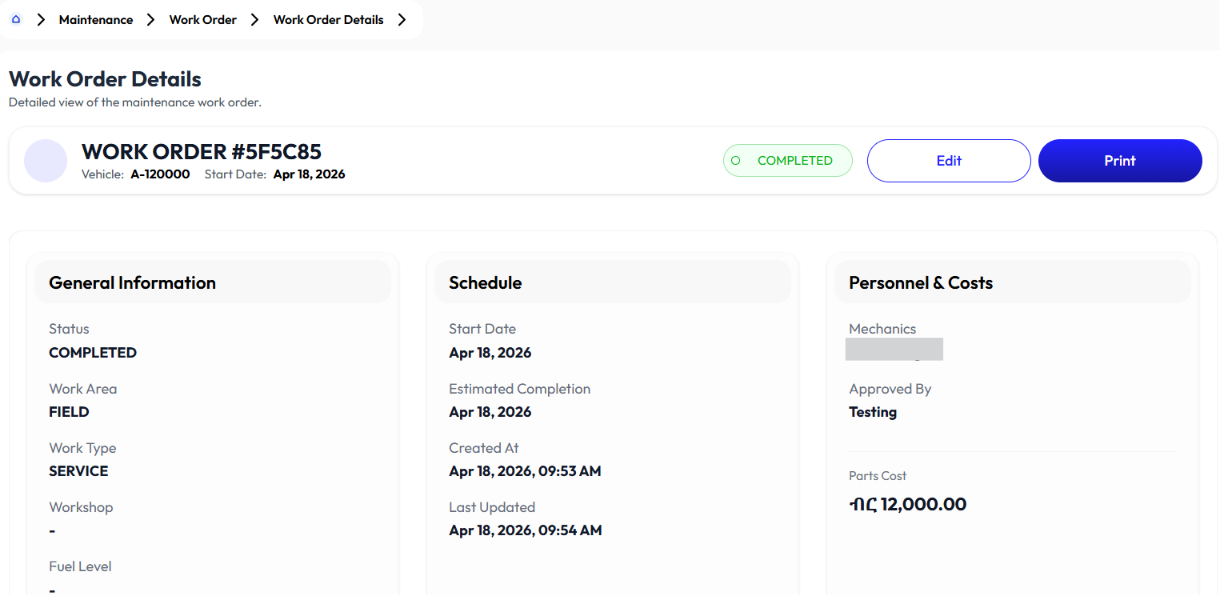Open the Work Order breadcrumb link
This screenshot has width=1220, height=595.
click(x=203, y=20)
